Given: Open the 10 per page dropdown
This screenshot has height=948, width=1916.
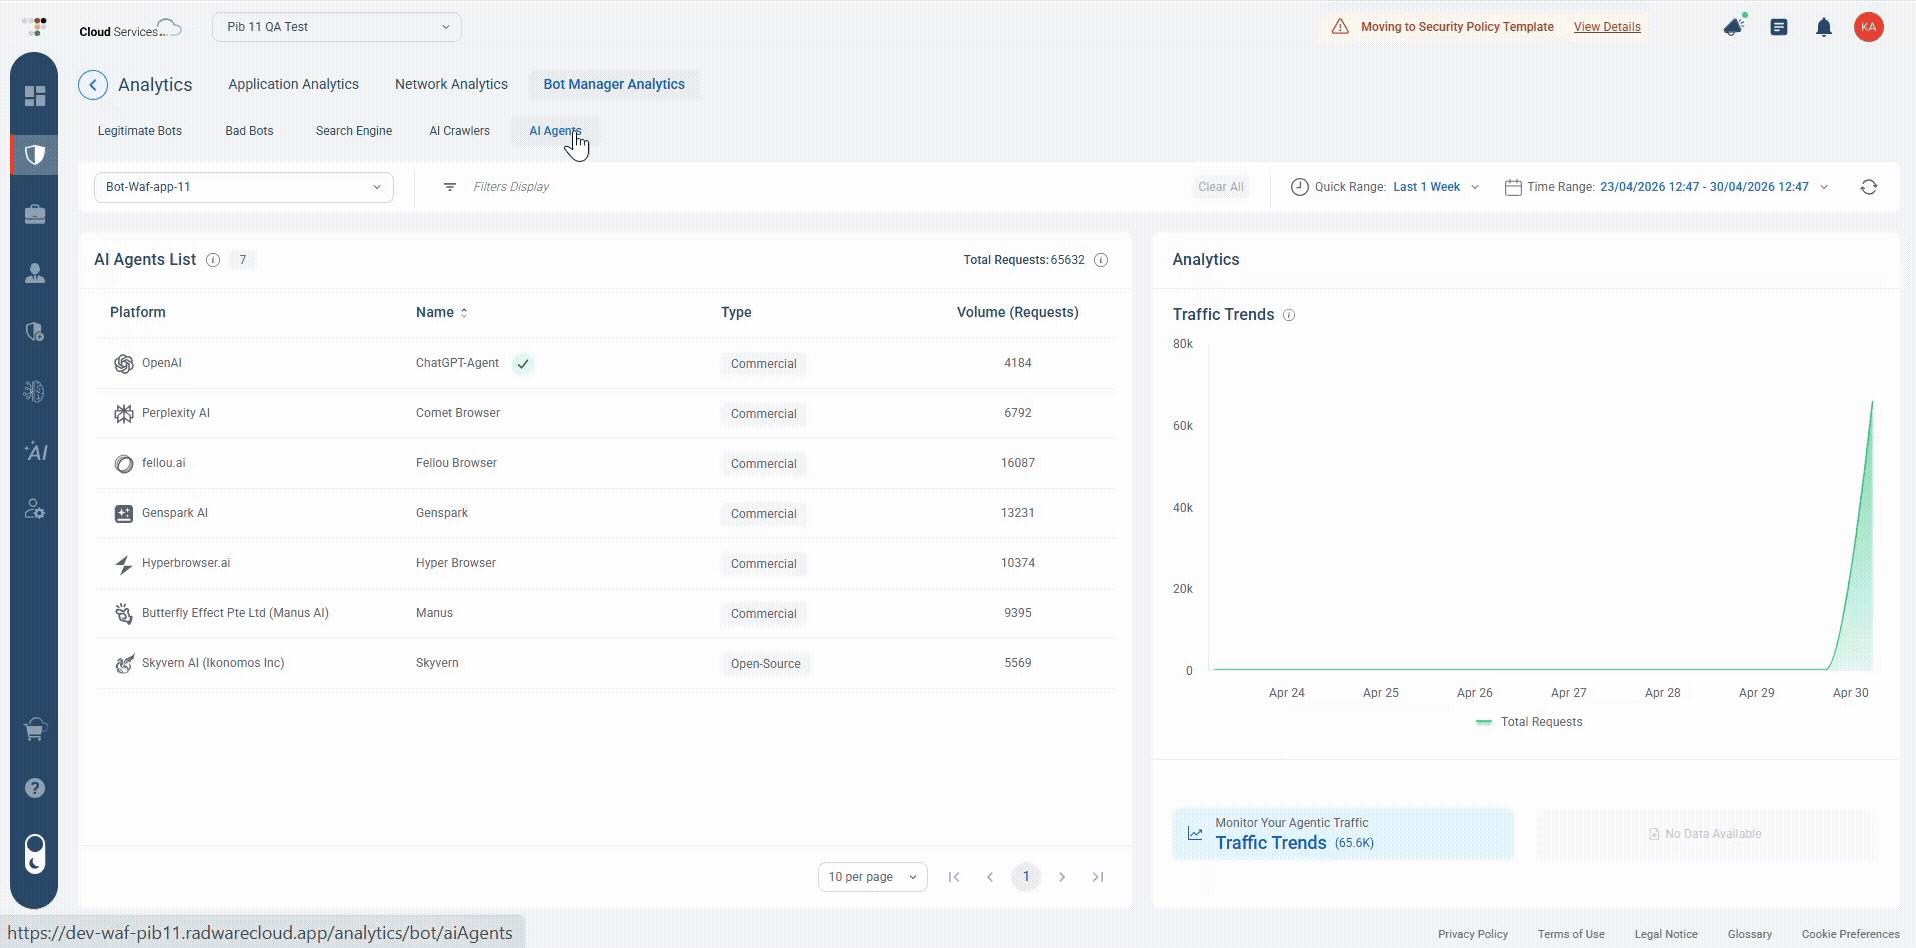Looking at the screenshot, I should coord(872,877).
